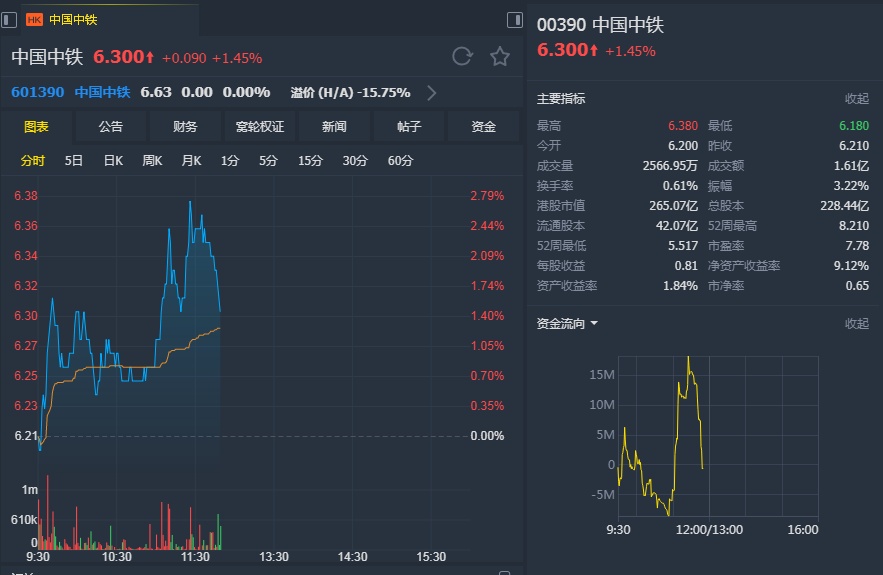Image resolution: width=883 pixels, height=575 pixels.
Task: Click the 中国中铁 window title tab
Action: tap(73, 19)
